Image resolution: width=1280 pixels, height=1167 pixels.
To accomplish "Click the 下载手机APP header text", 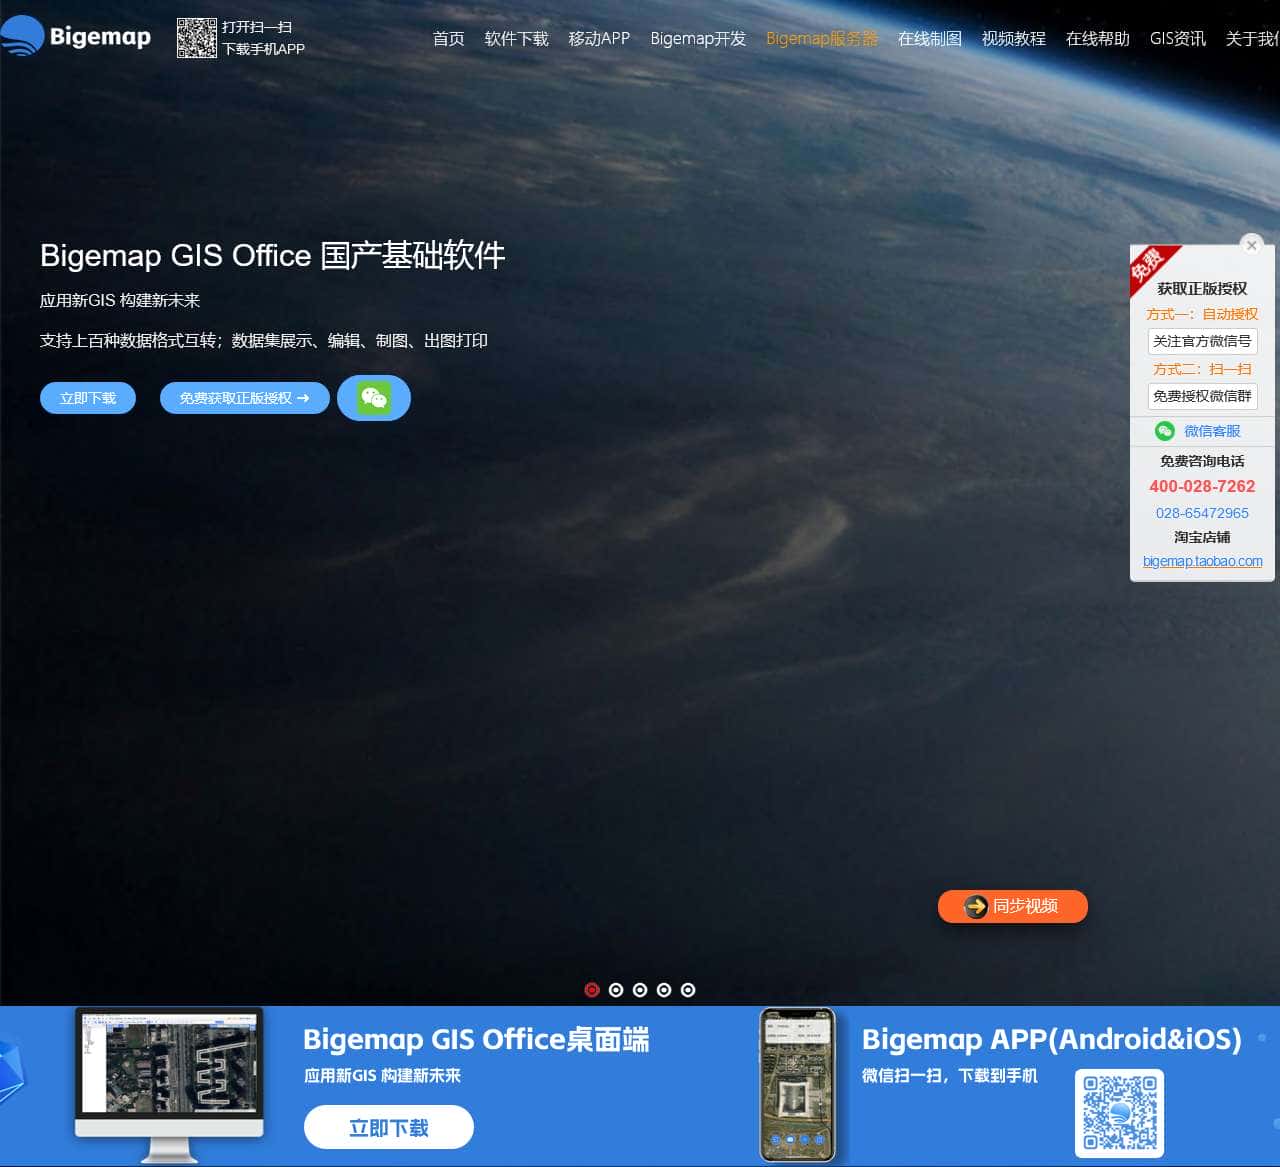I will (x=264, y=49).
